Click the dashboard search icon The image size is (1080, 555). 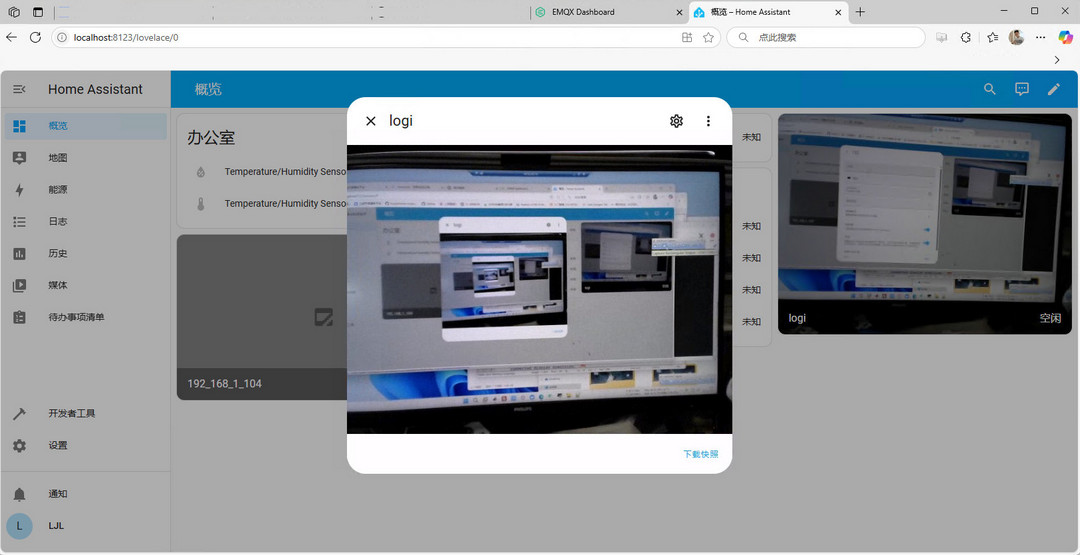[990, 89]
